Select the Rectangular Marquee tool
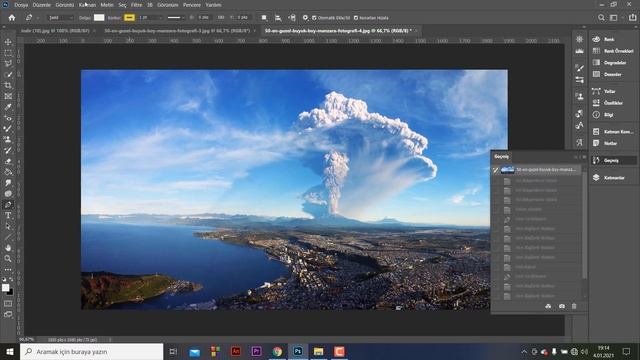 8,53
